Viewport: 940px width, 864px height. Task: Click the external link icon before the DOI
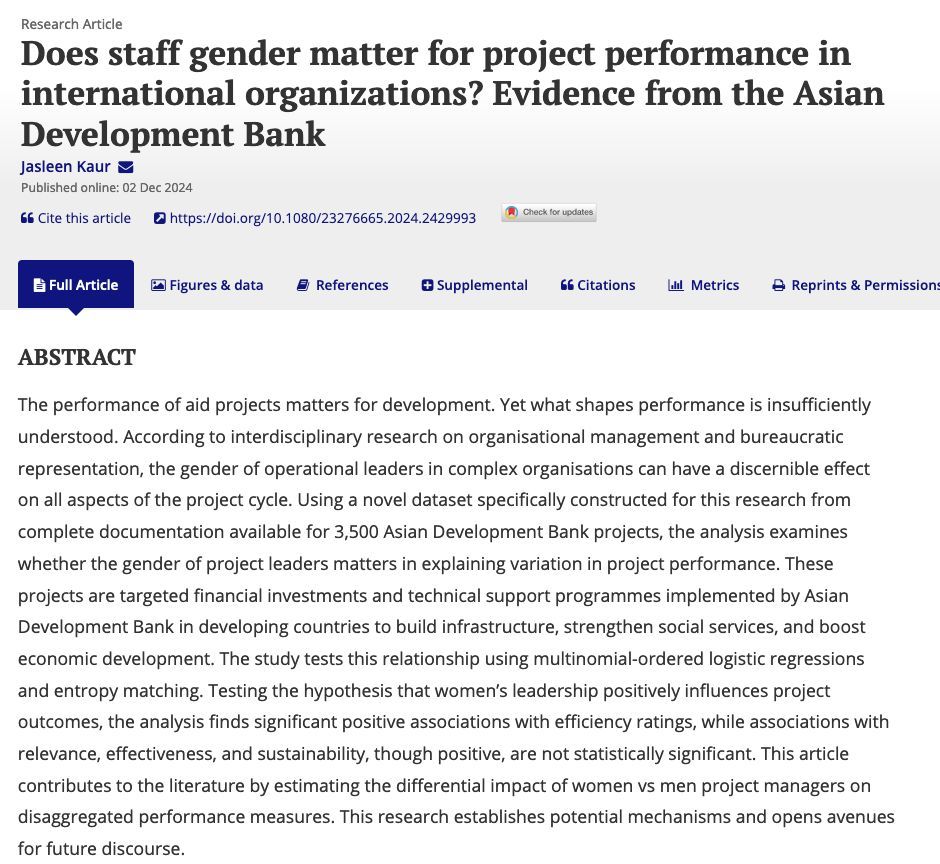pos(159,218)
